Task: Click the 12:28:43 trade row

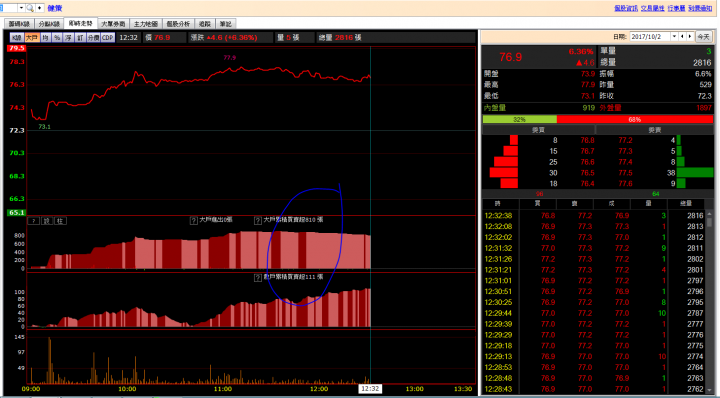Action: (x=593, y=389)
